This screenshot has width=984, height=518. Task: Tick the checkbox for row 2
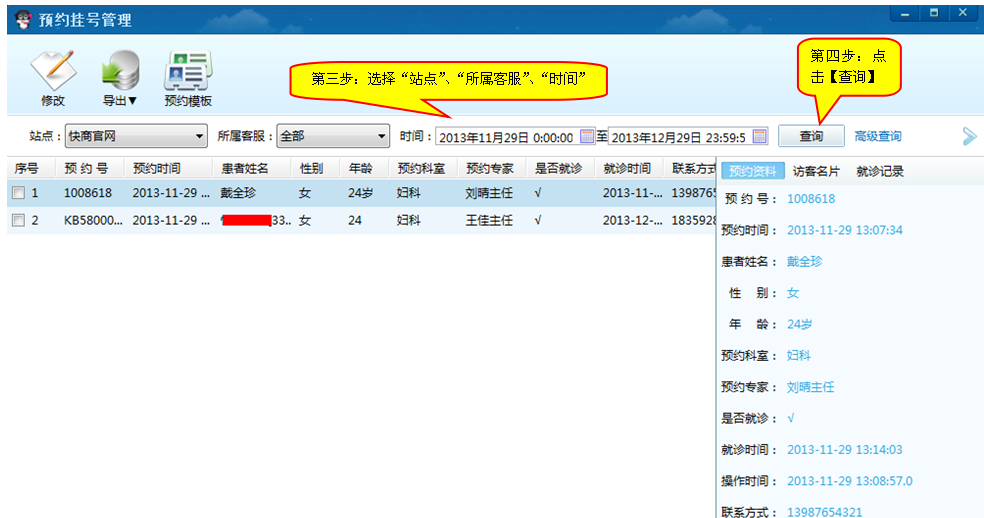click(18, 220)
